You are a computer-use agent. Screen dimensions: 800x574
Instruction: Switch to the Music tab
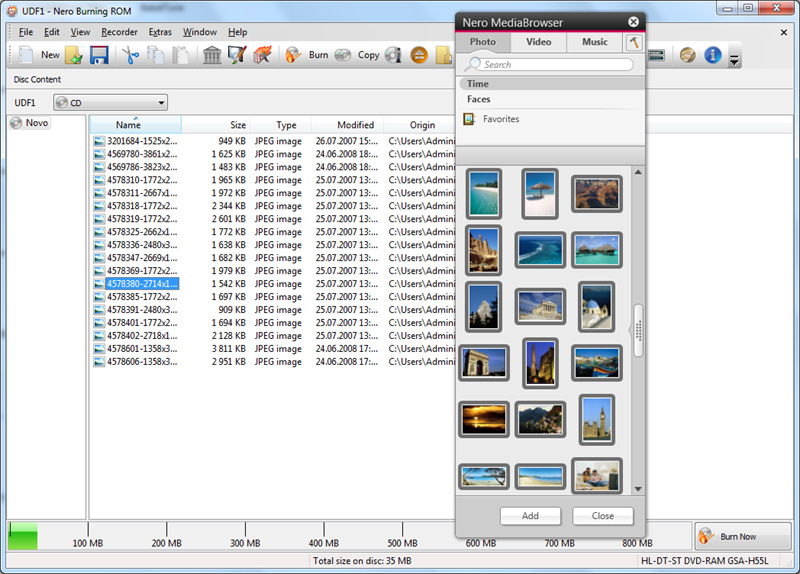[594, 42]
